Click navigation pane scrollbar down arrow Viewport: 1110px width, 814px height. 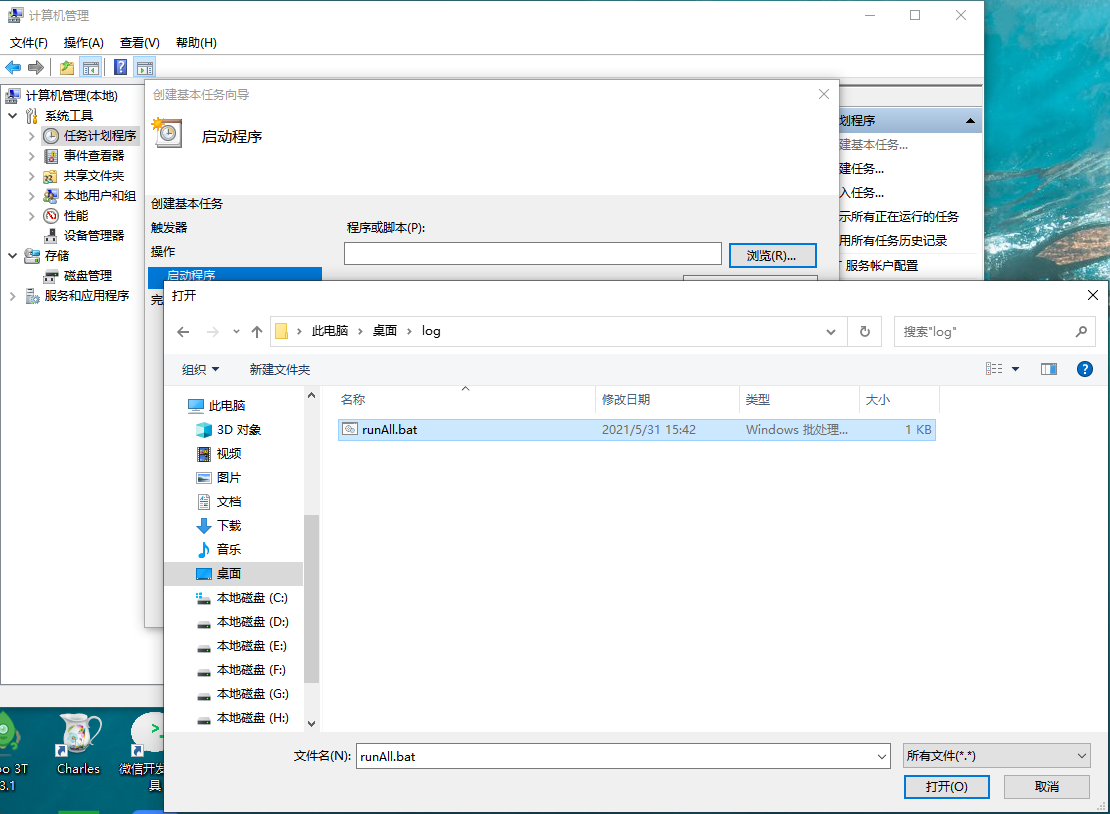[x=311, y=724]
